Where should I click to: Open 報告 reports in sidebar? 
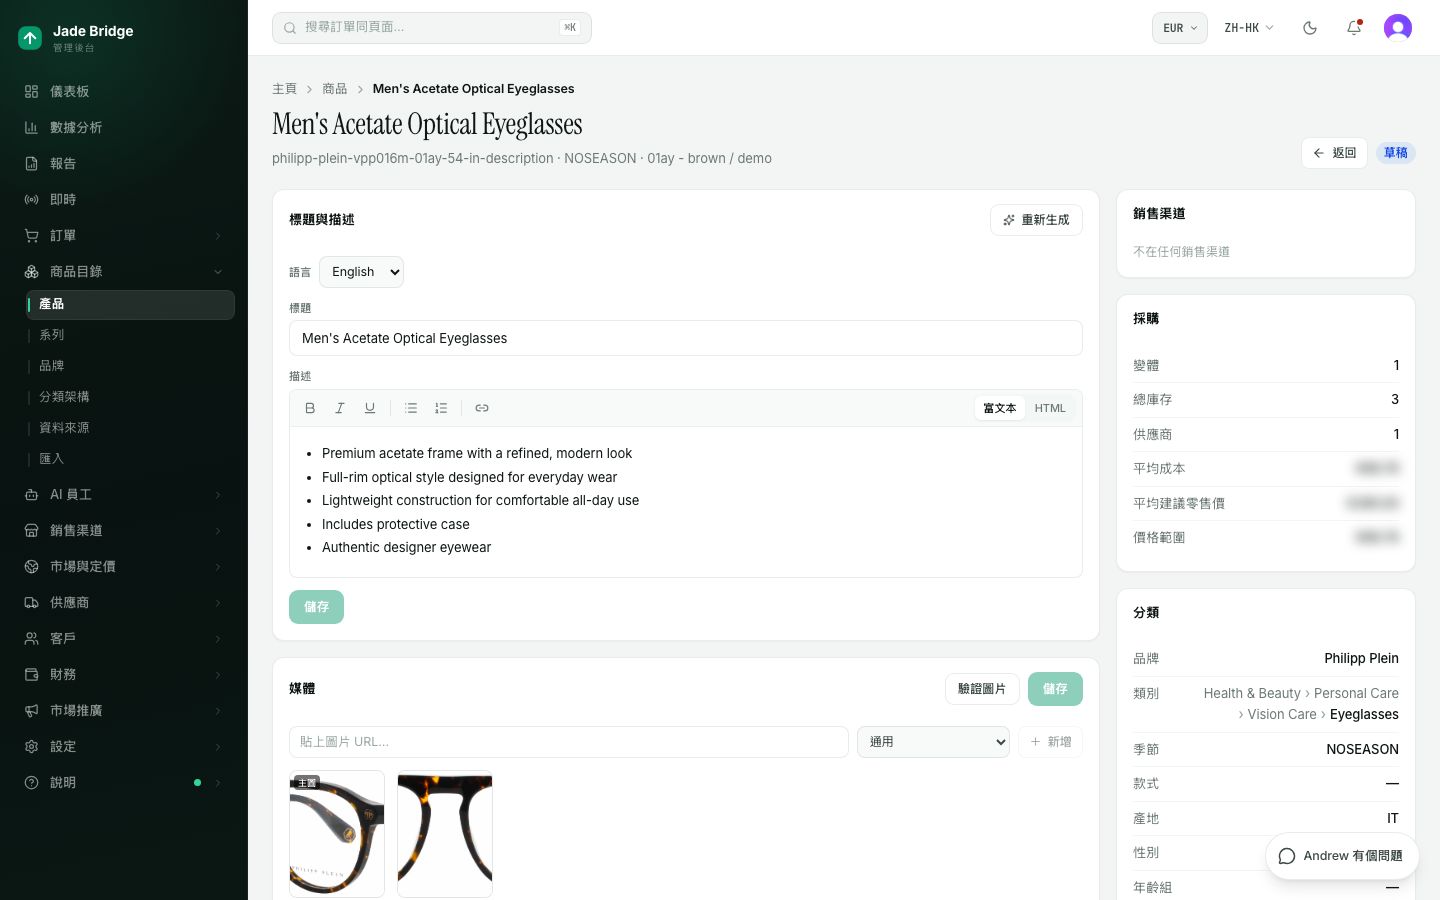click(x=124, y=163)
